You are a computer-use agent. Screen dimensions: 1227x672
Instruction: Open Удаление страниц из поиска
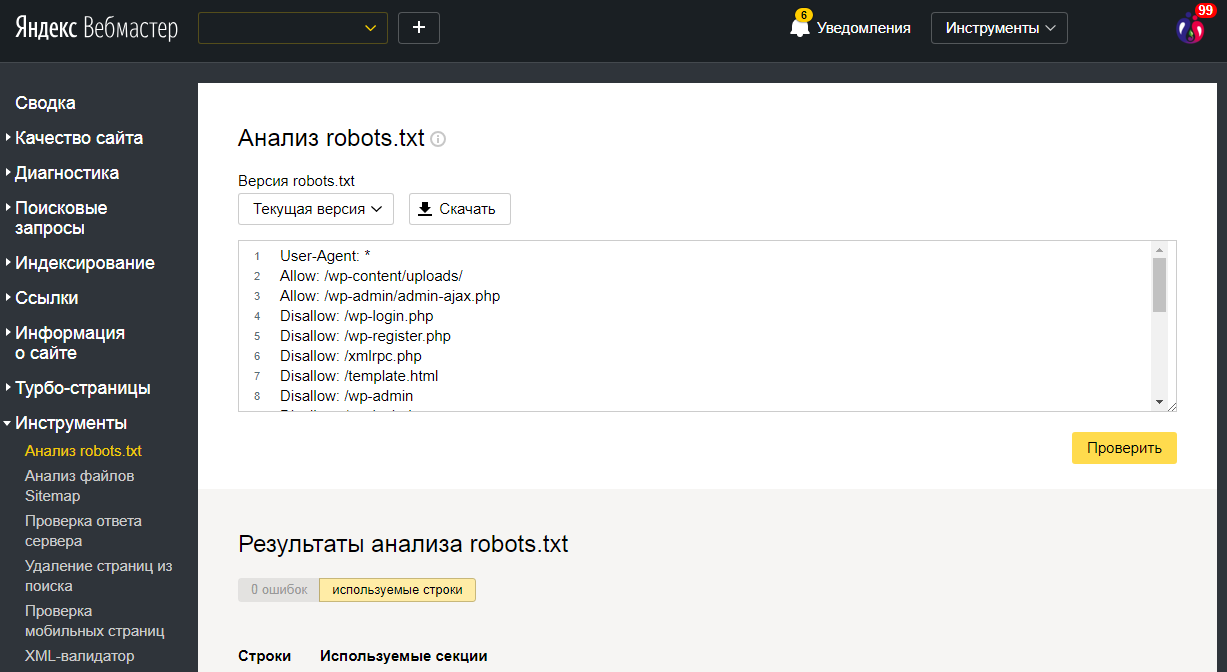[x=99, y=576]
